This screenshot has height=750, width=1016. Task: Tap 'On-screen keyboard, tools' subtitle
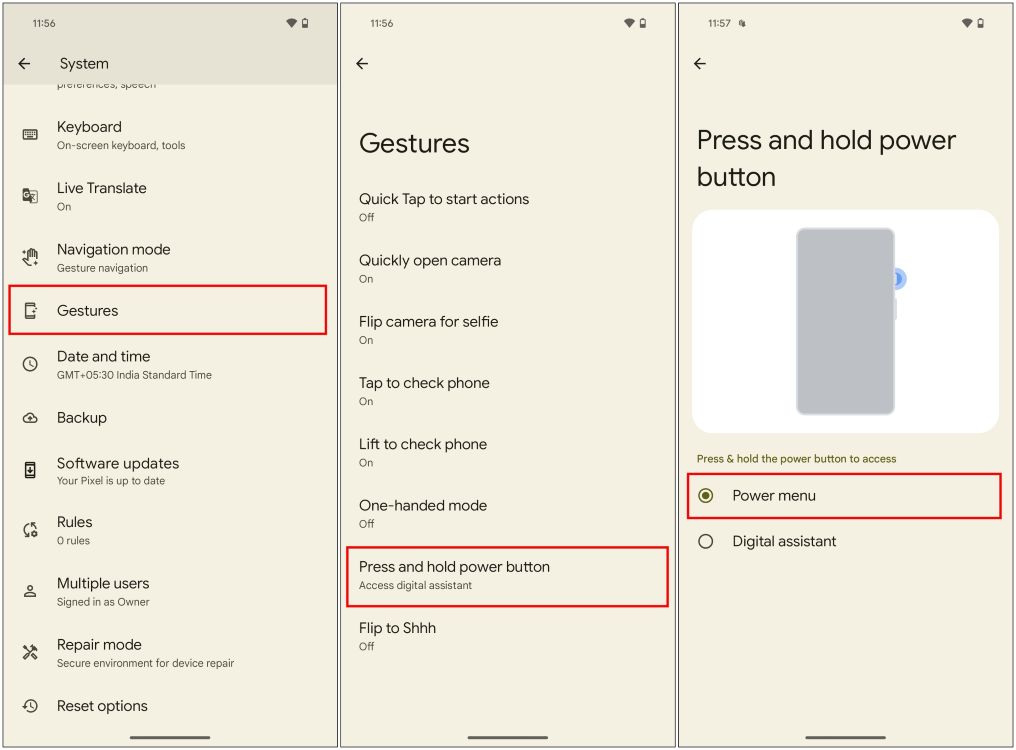pos(121,146)
